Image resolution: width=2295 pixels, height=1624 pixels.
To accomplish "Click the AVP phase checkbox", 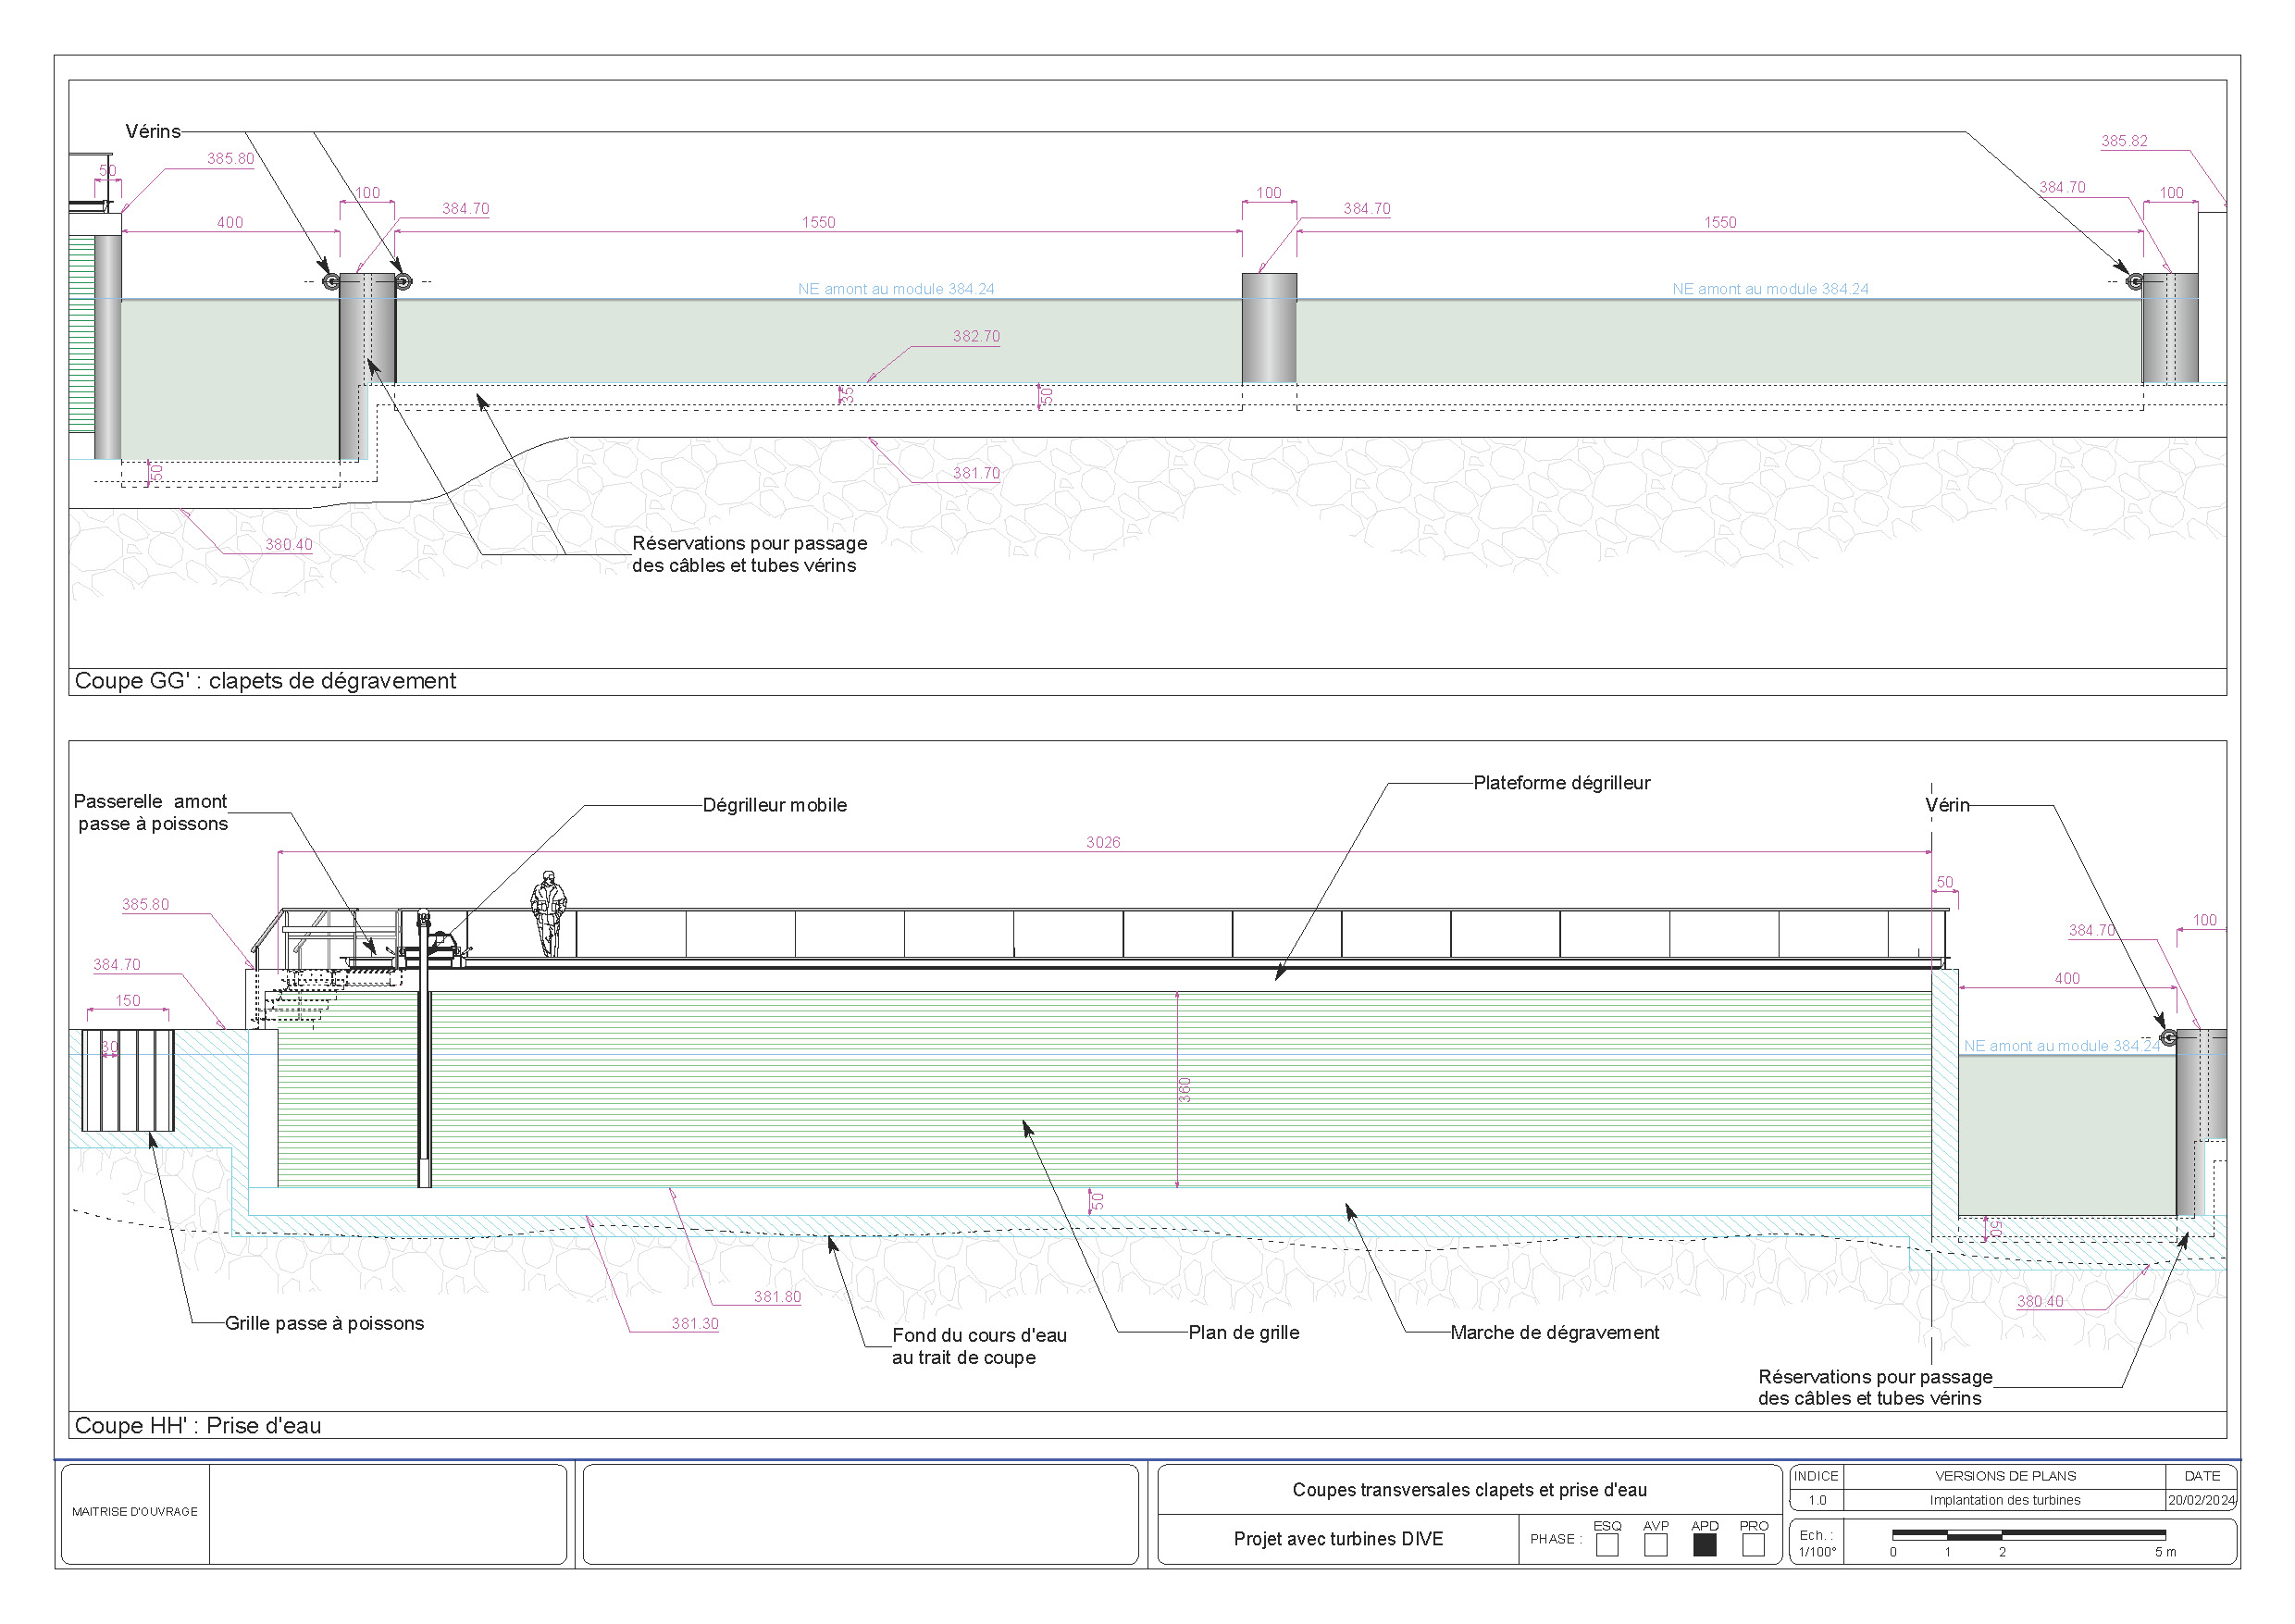I will pos(1656,1544).
